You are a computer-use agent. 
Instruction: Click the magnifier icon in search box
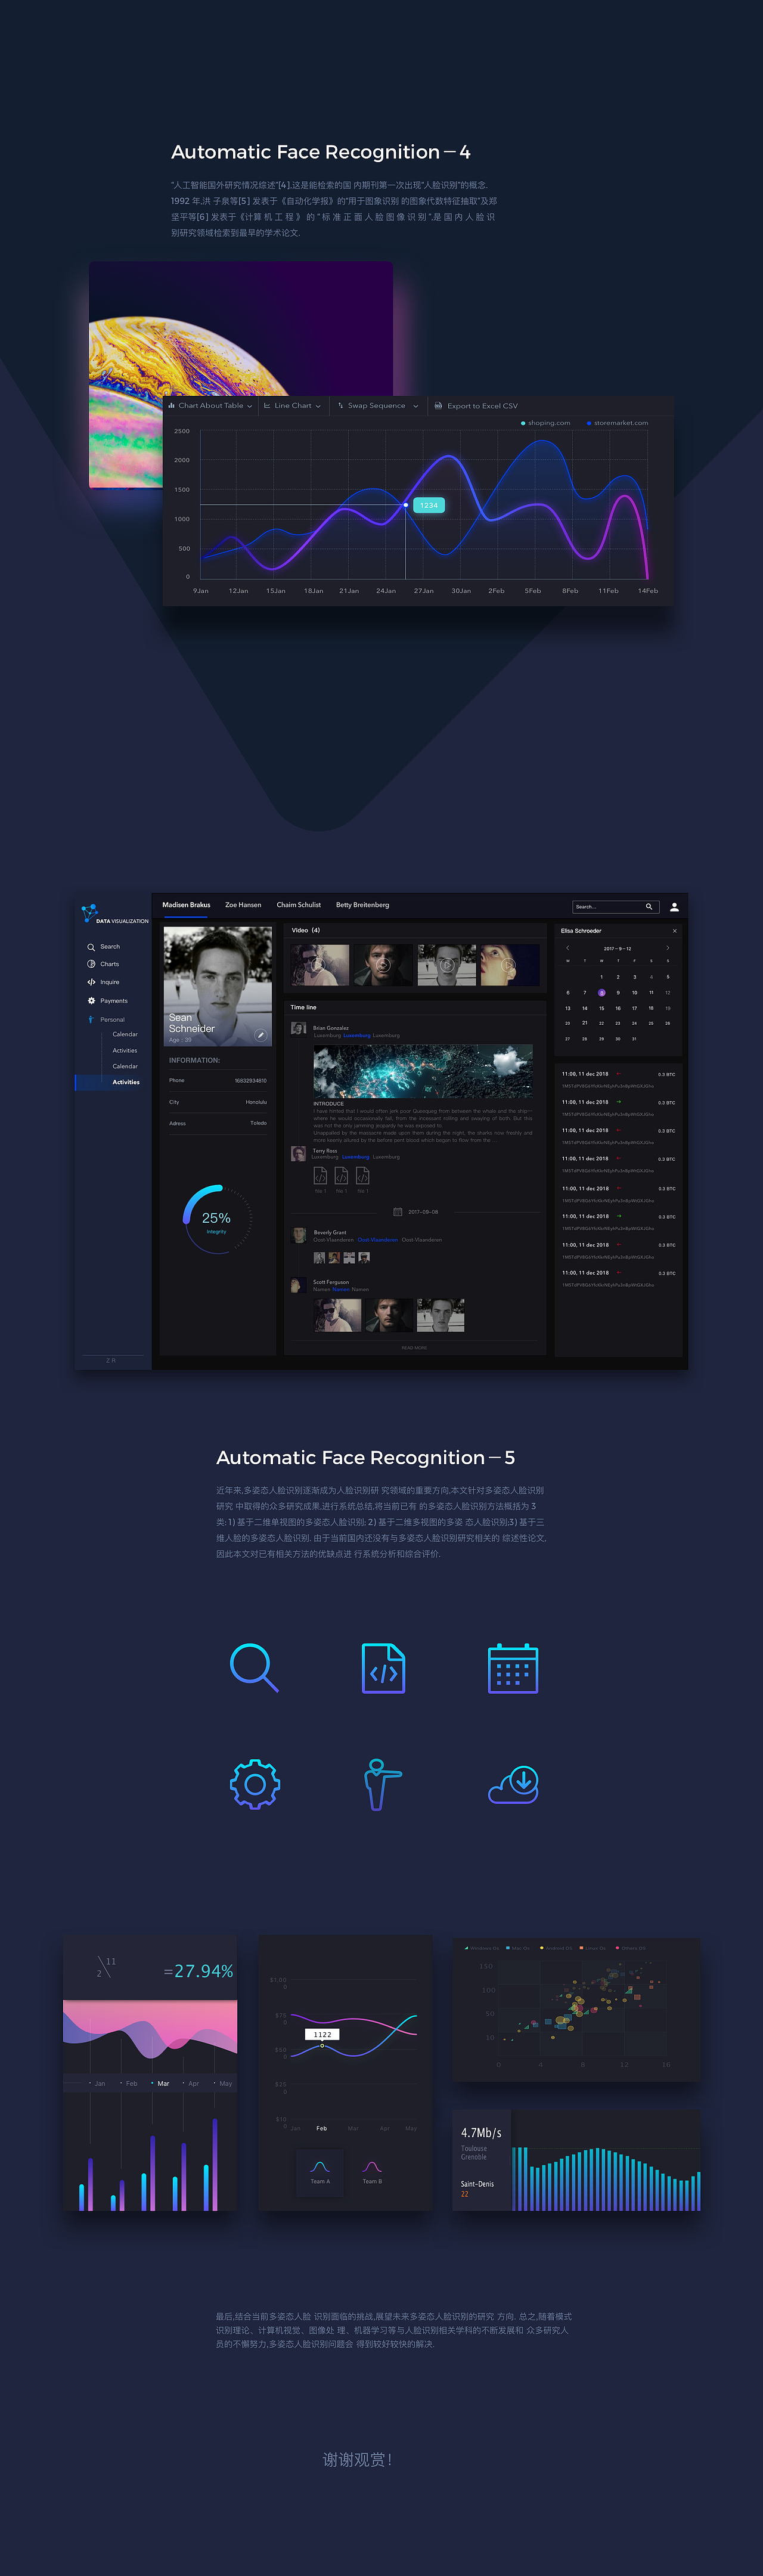[649, 907]
